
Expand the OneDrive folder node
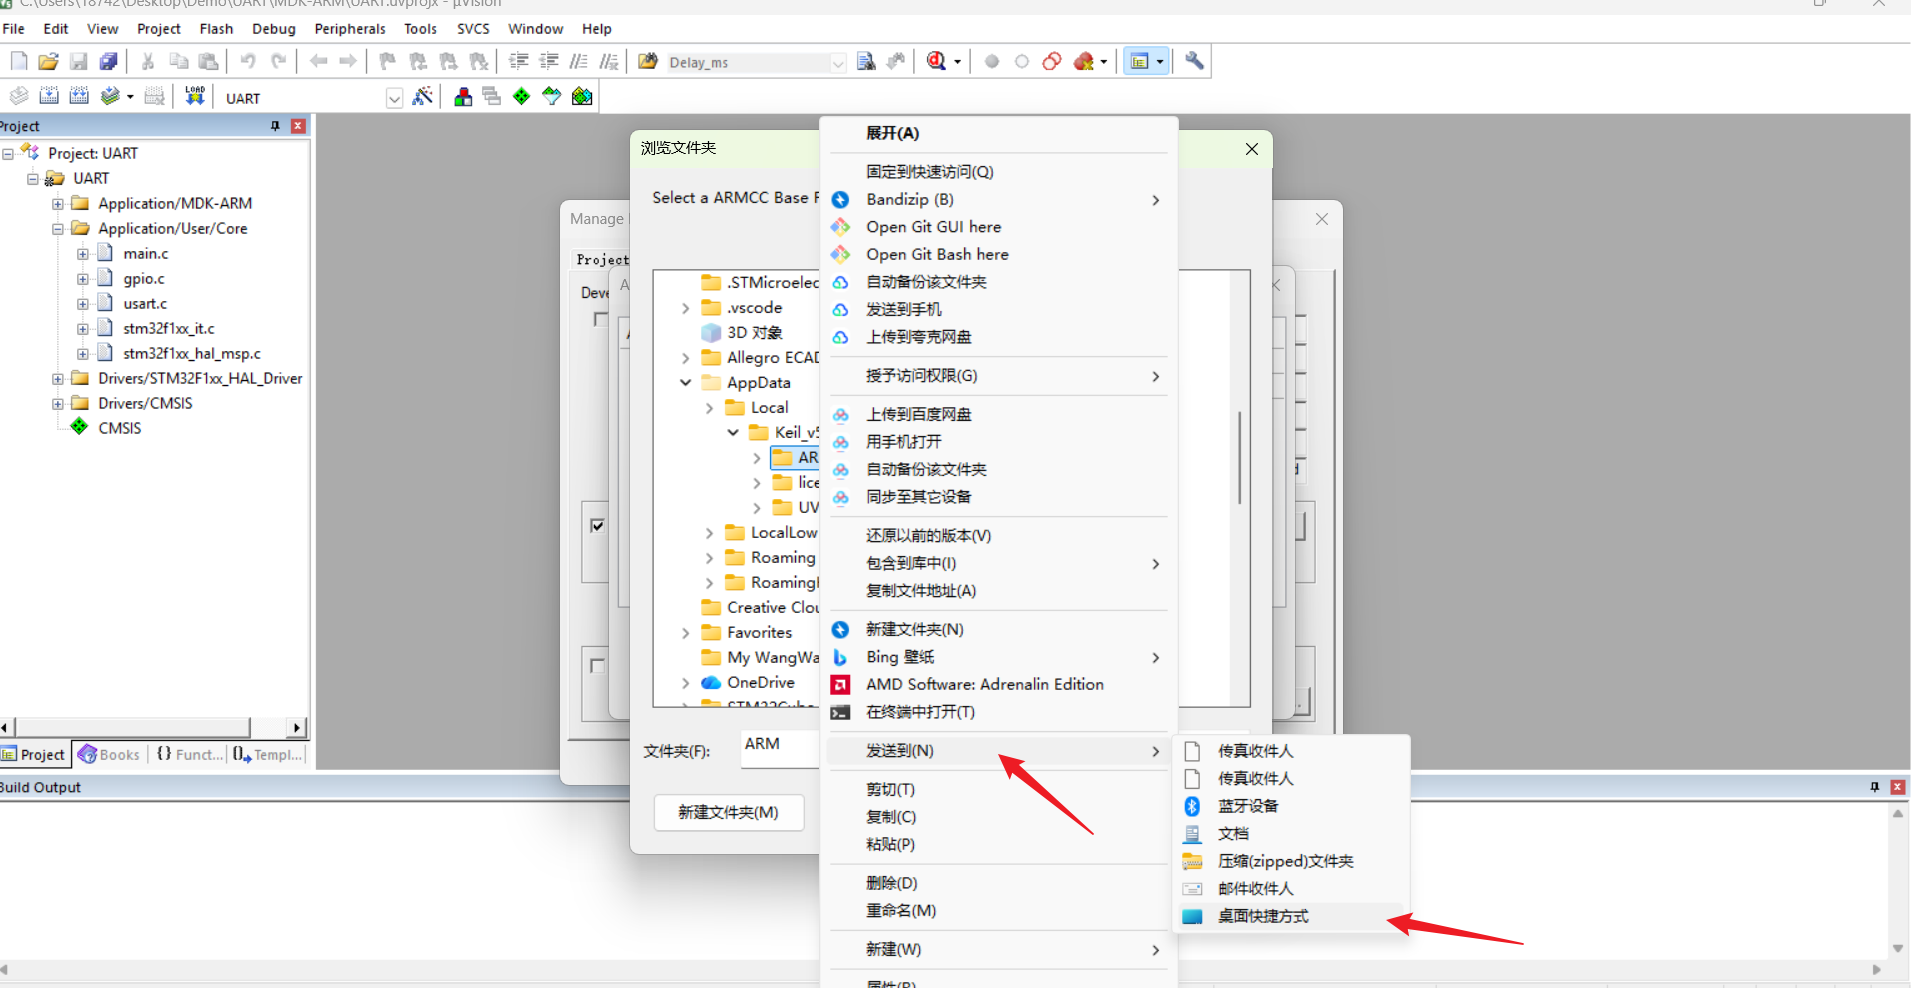685,683
